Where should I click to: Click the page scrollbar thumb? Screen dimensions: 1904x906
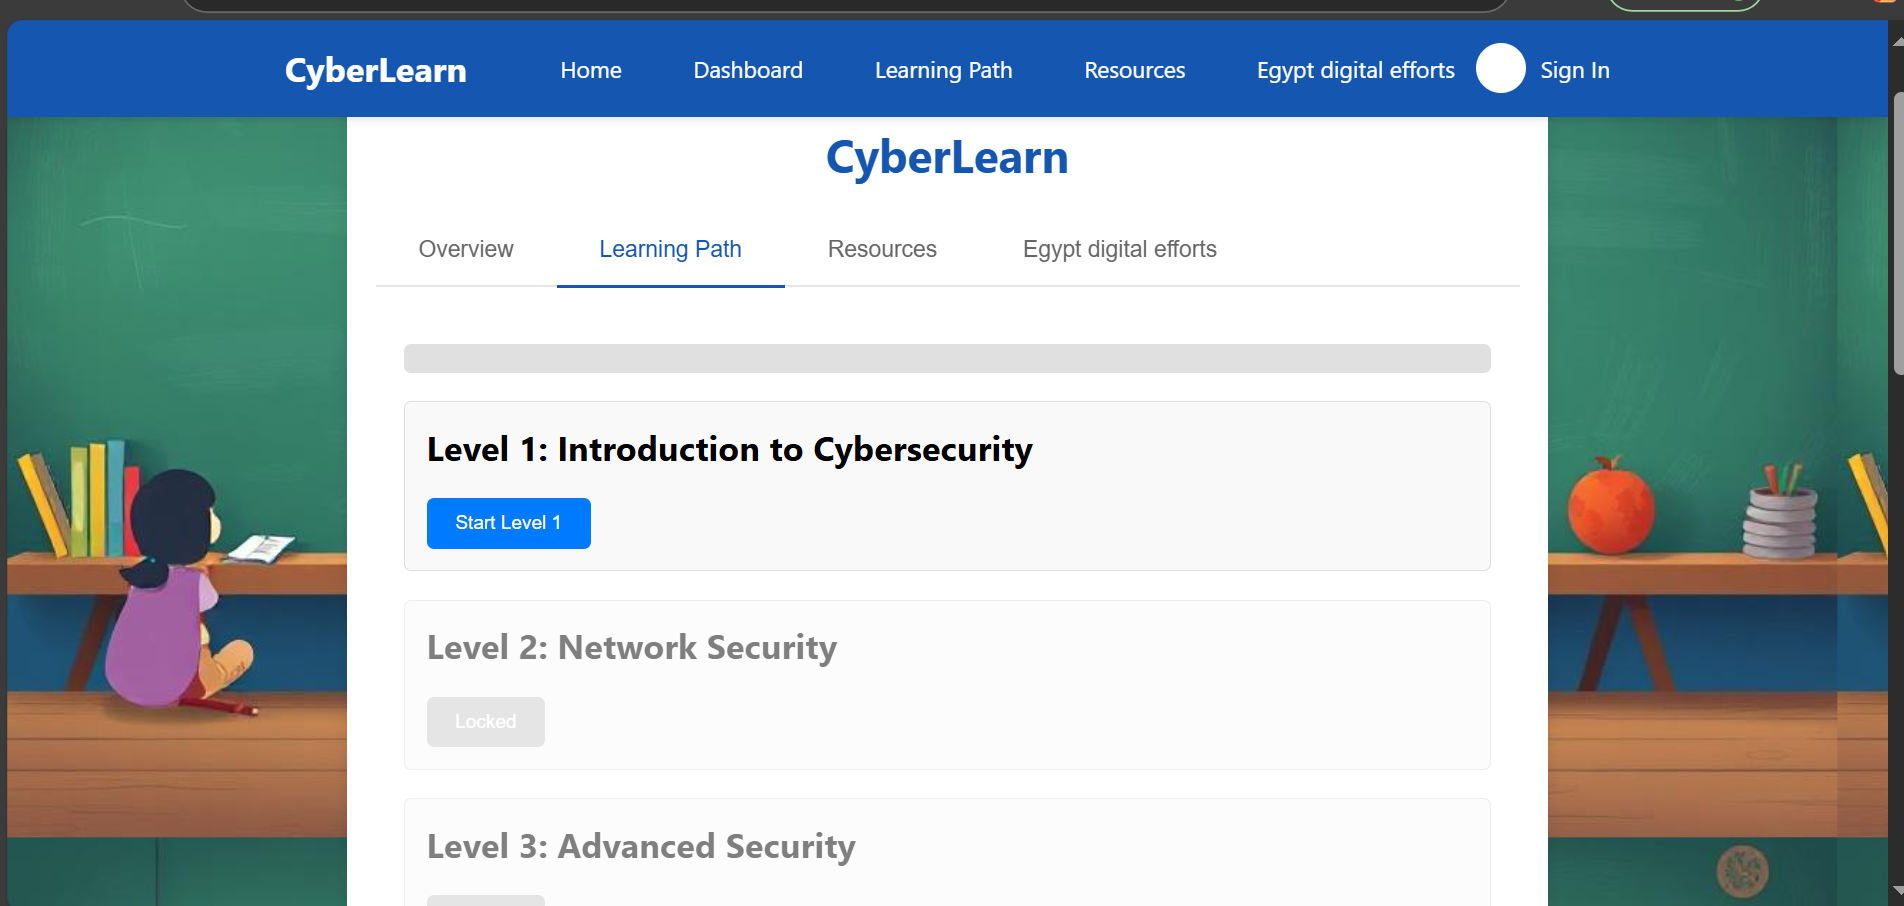pos(1897,235)
